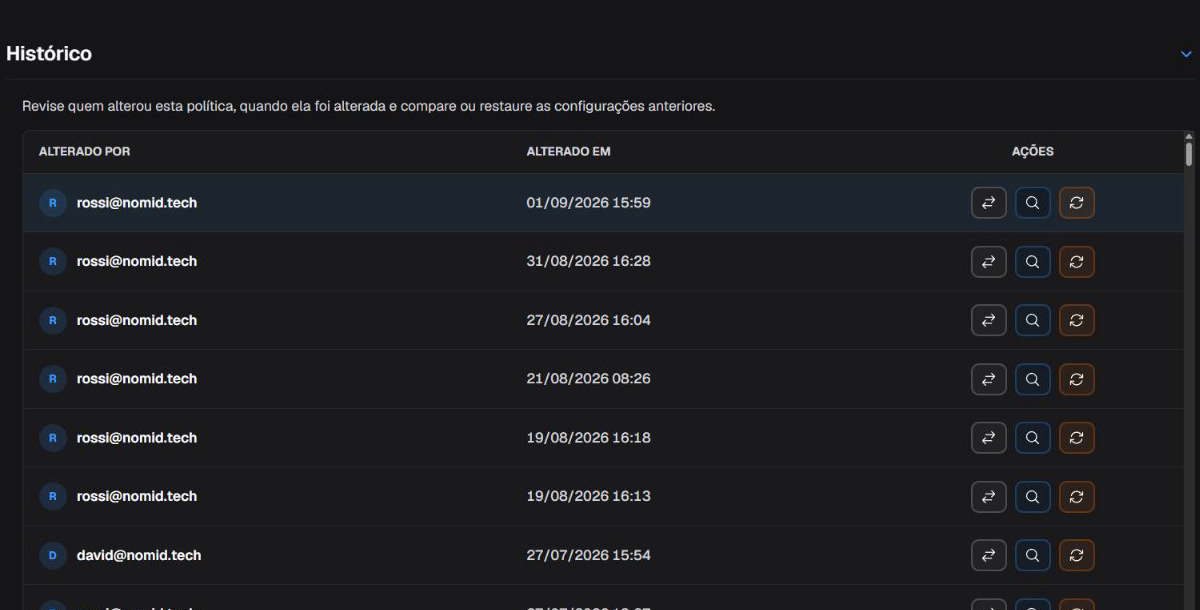
Task: Compare the 01/09/2026 15:59 version
Action: (989, 203)
